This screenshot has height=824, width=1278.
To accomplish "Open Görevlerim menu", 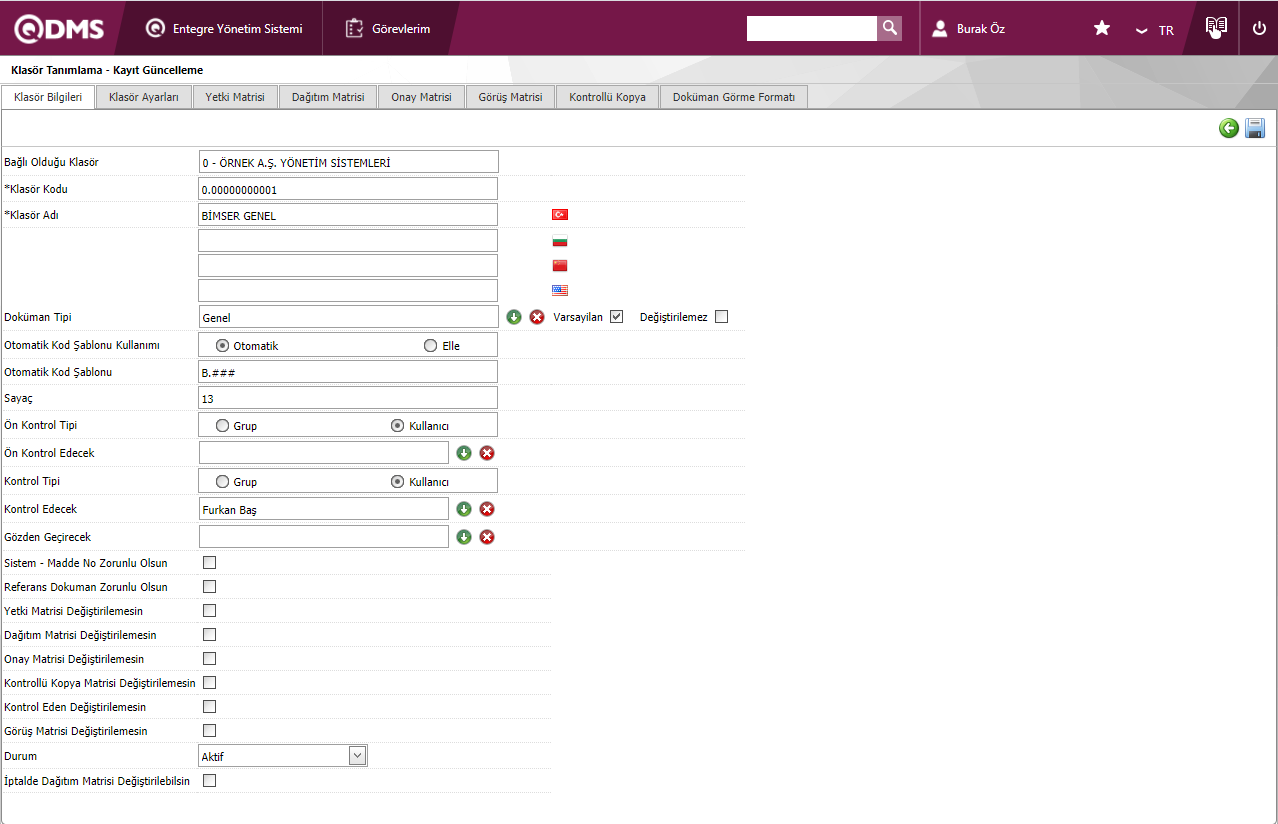I will 388,29.
